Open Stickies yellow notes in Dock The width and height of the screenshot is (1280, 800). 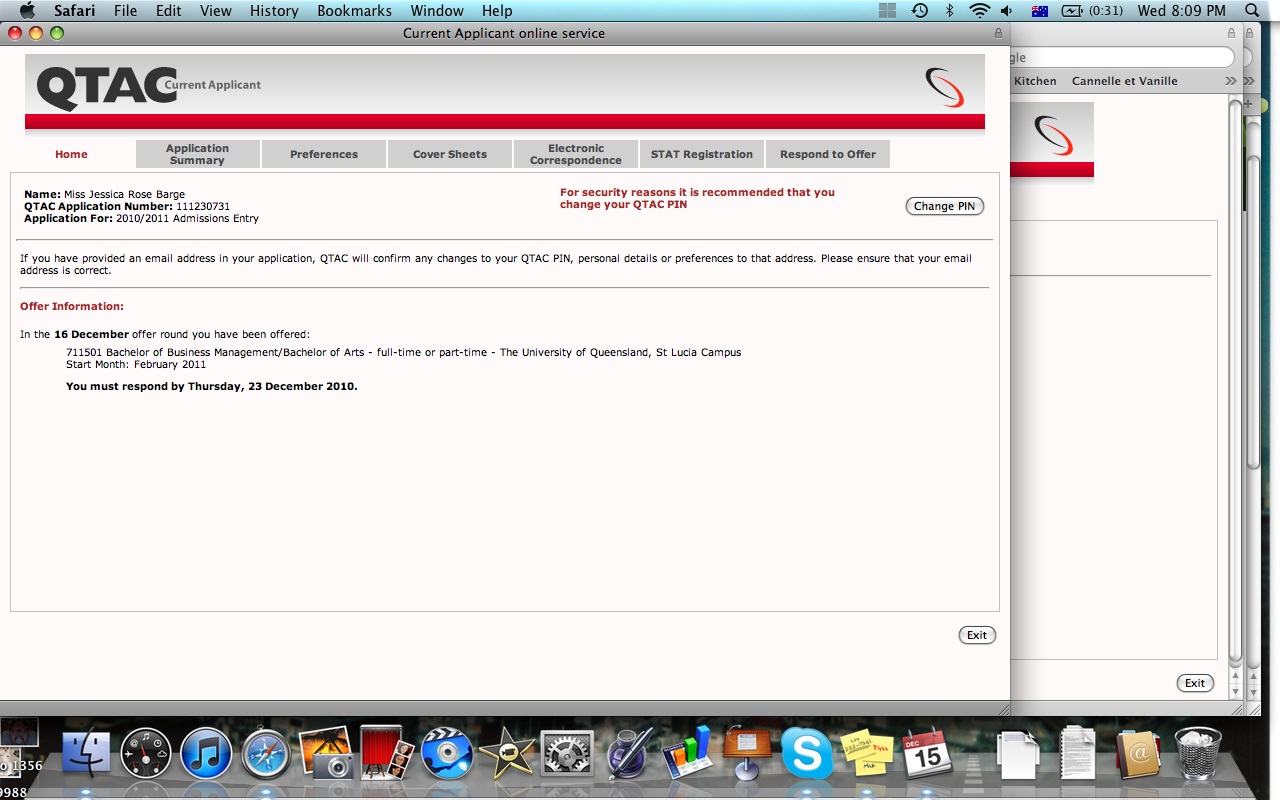click(866, 753)
